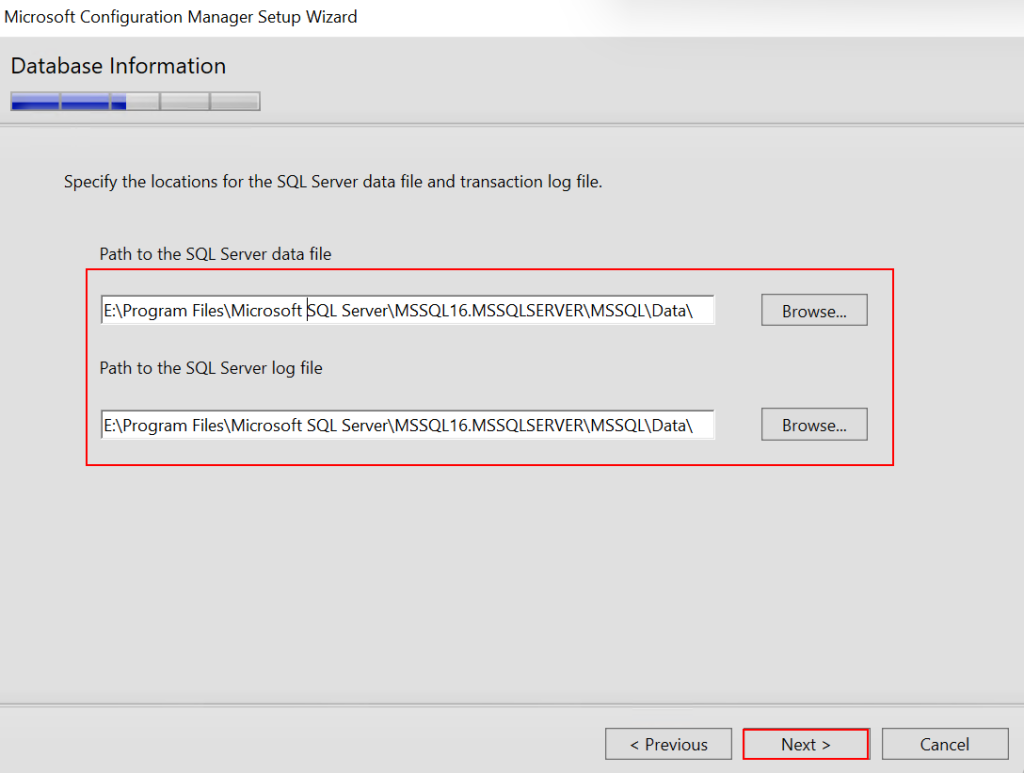Click the 'Path to the SQL Server log file' label
Viewport: 1024px width, 773px height.
coord(211,368)
